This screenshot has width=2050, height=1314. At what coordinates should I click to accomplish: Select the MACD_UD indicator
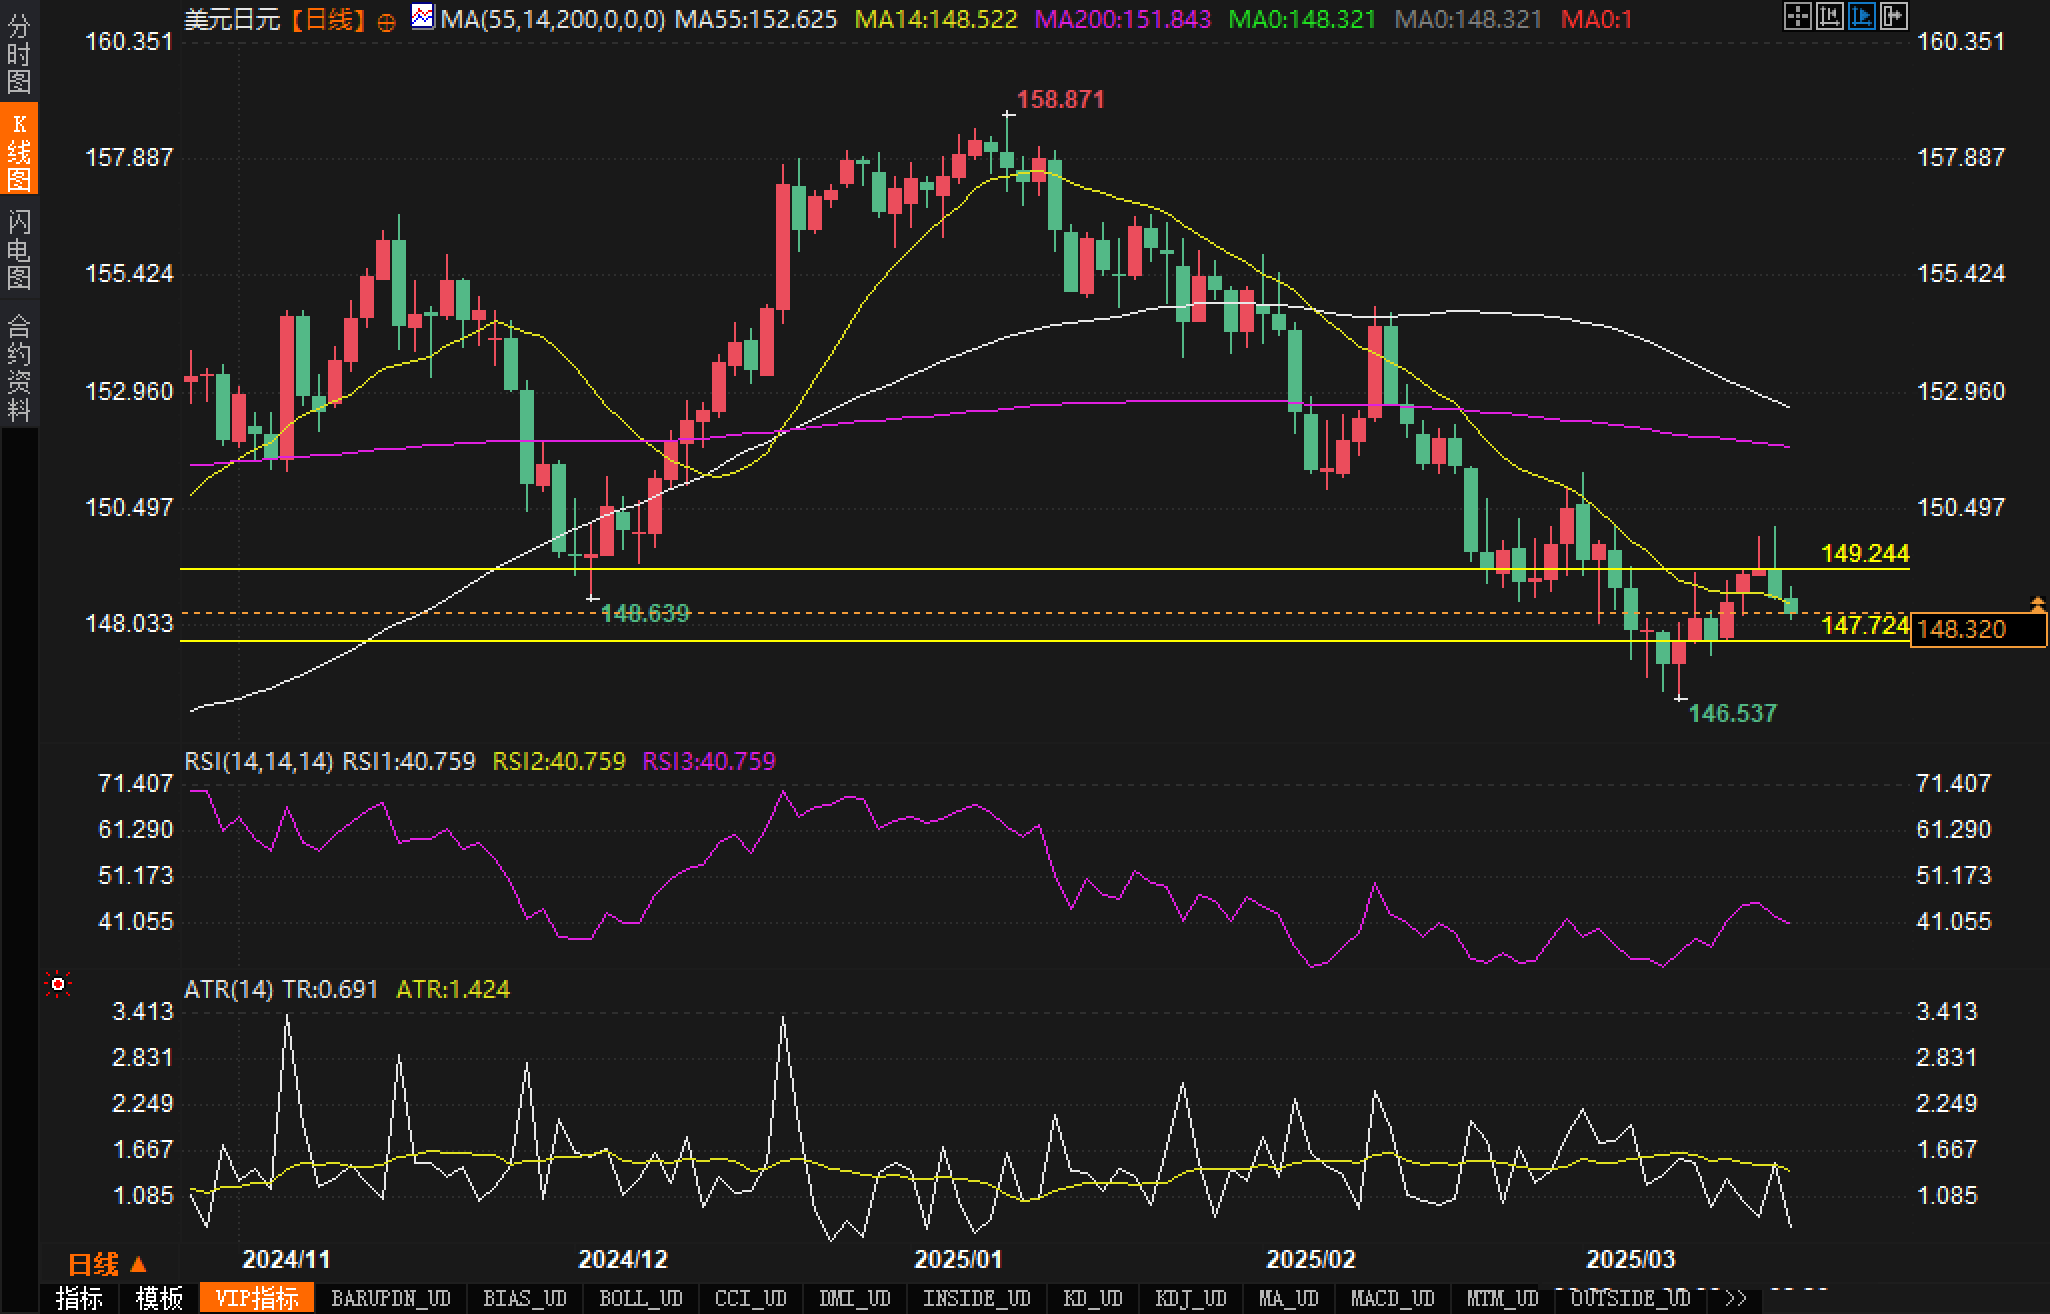(x=1392, y=1298)
